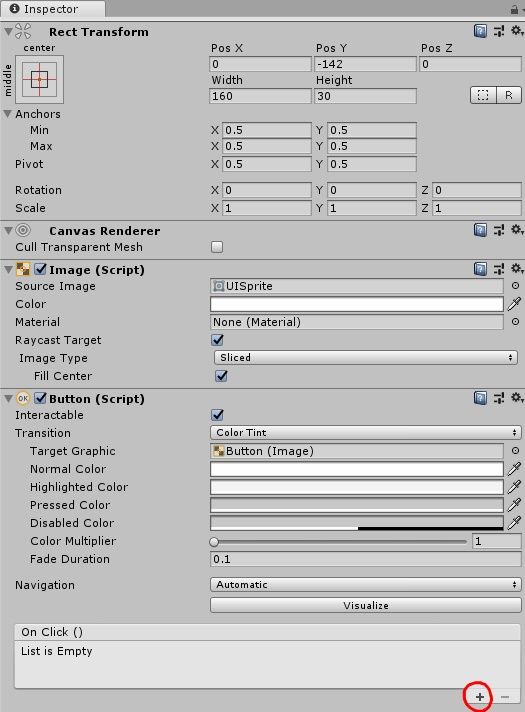
Task: Open Rect Transform gear settings menu
Action: (x=517, y=31)
